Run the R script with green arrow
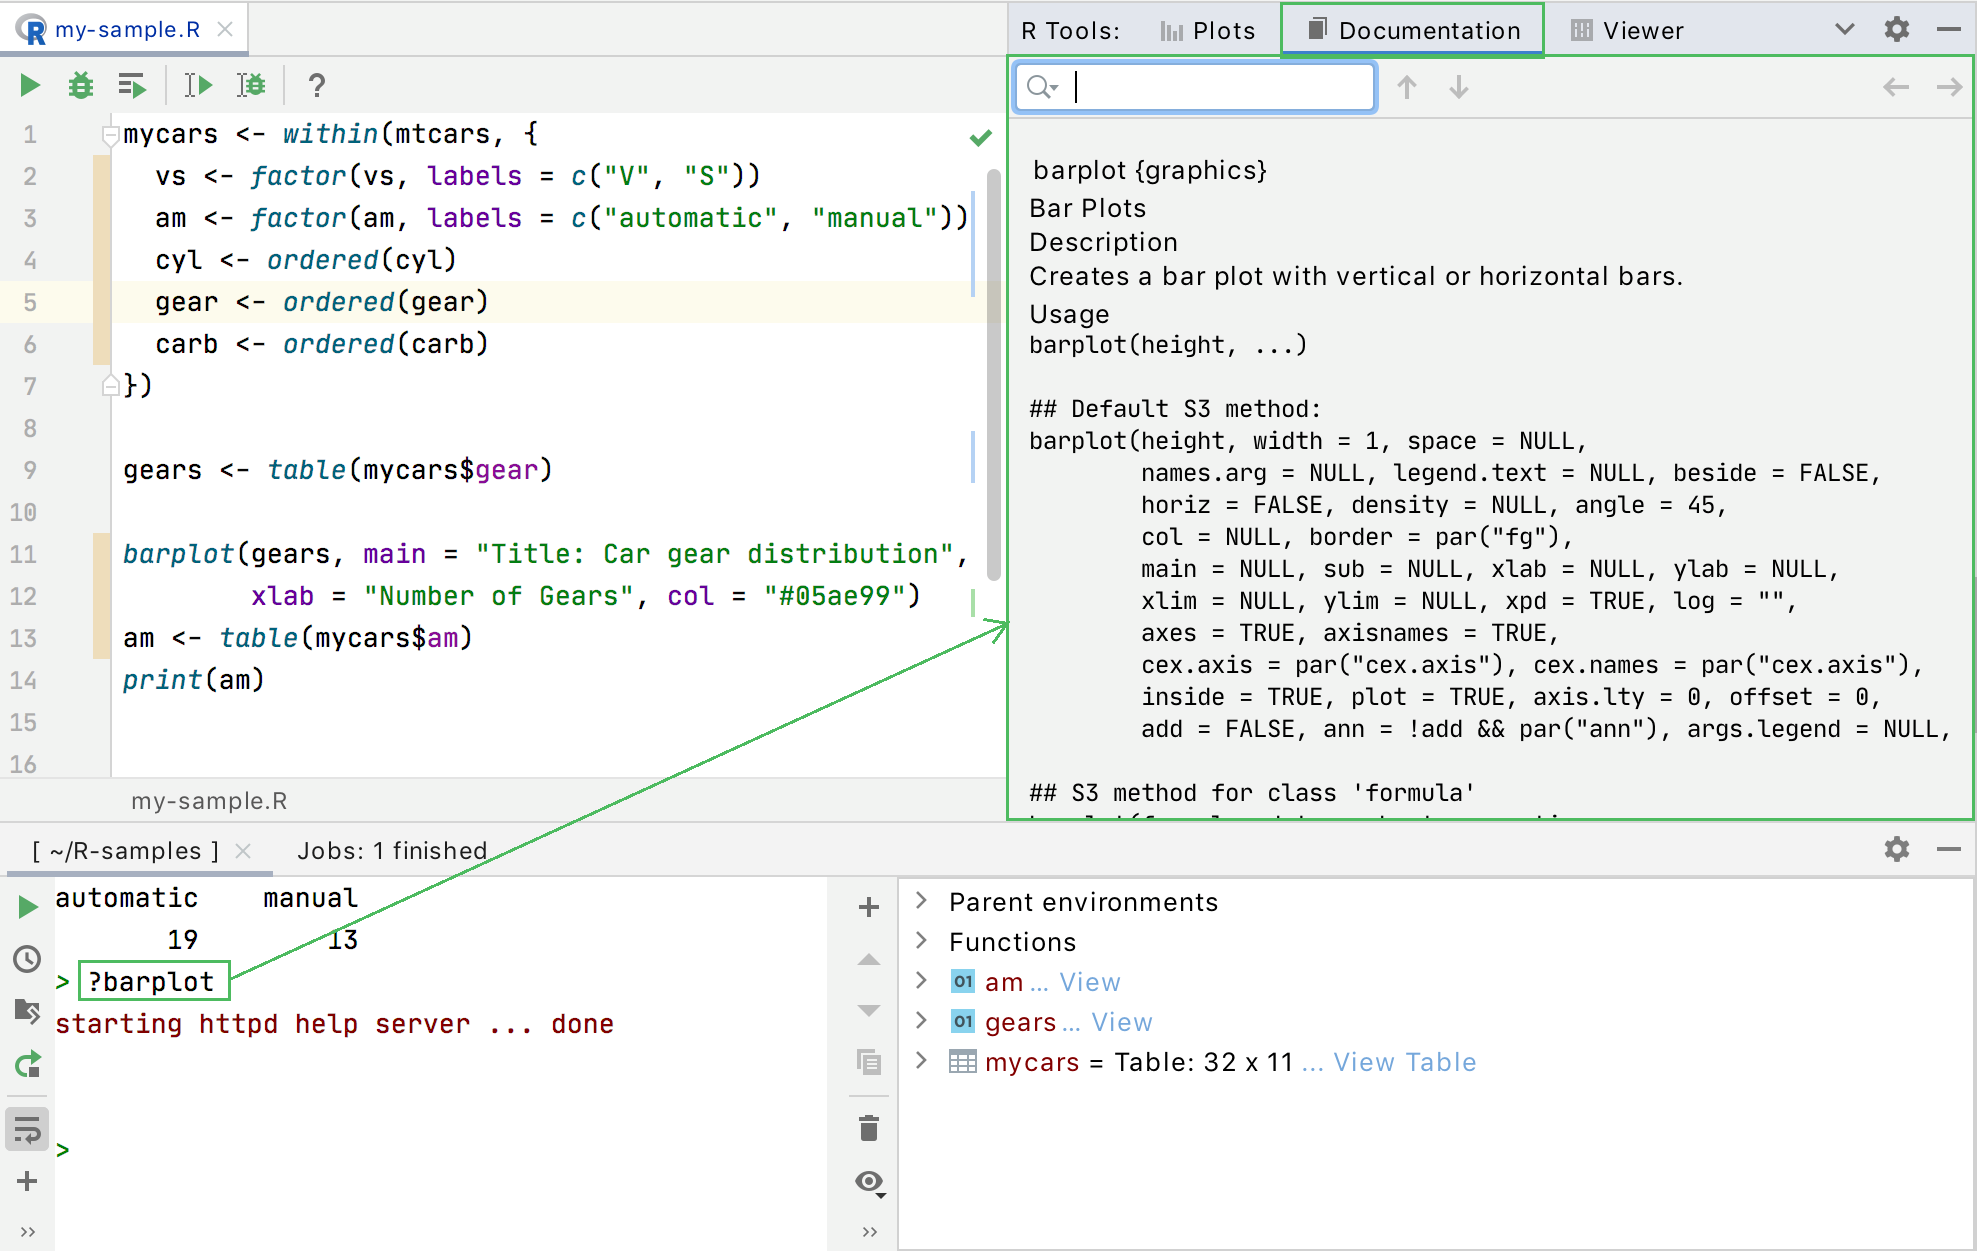The height and width of the screenshot is (1251, 1977). point(30,86)
